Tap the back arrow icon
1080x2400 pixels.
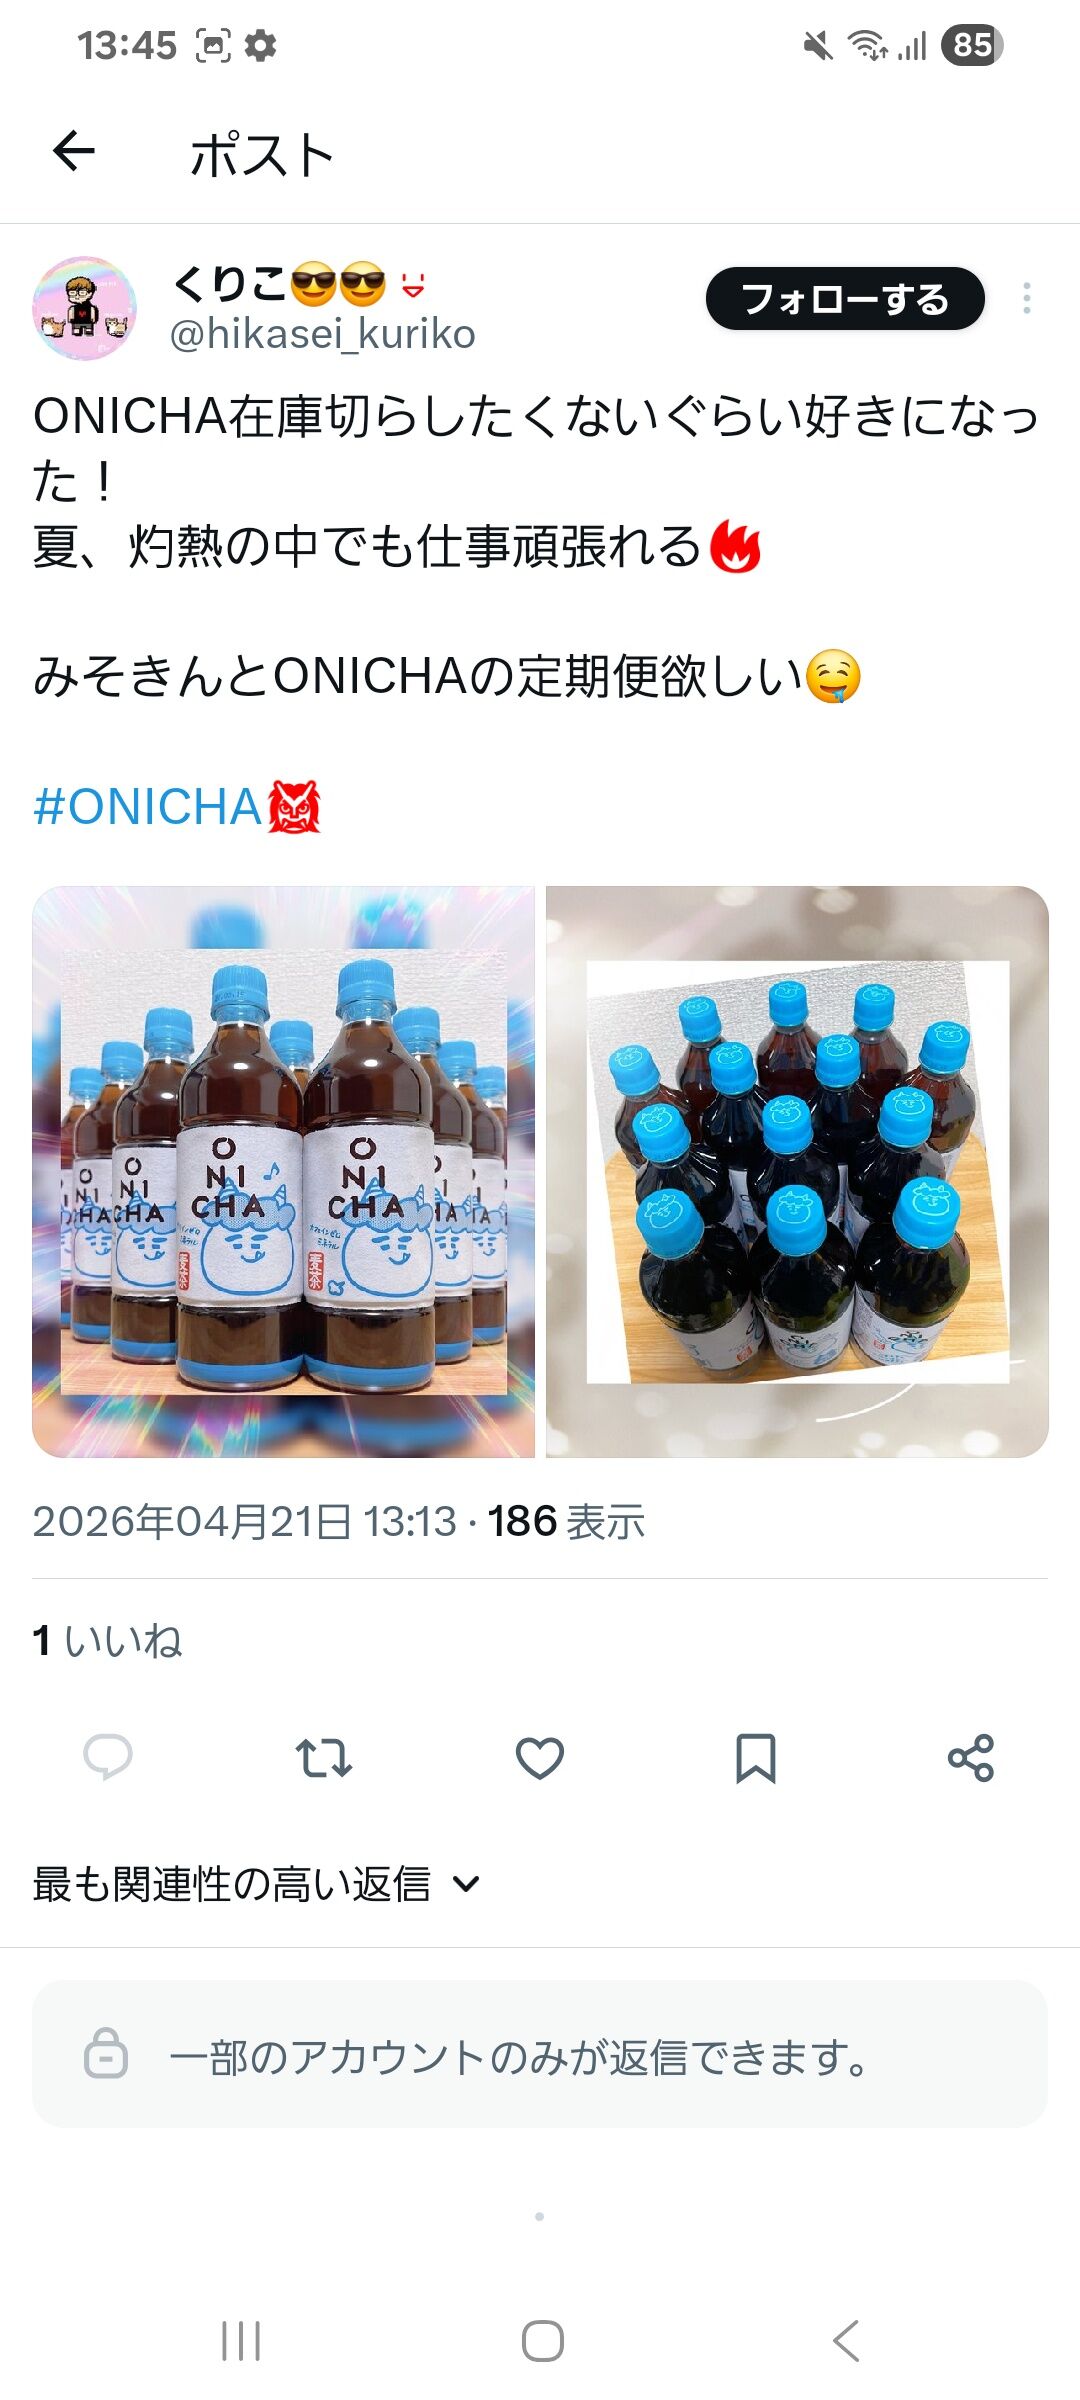pyautogui.click(x=74, y=152)
